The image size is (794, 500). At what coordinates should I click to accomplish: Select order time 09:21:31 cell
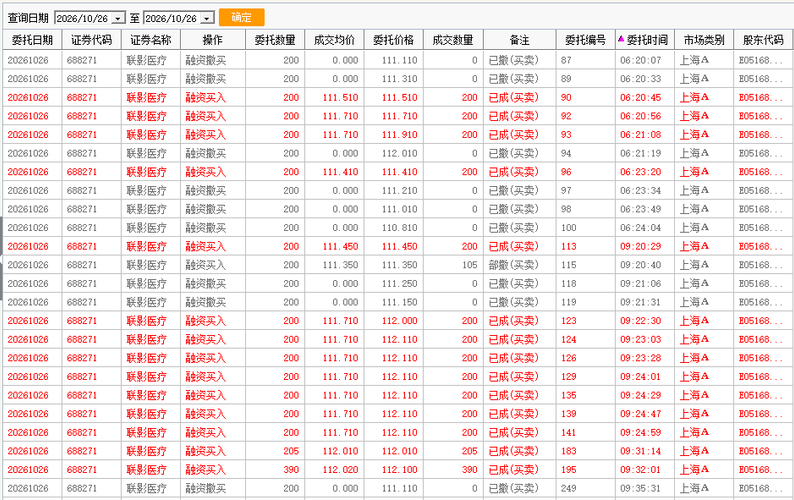[645, 302]
